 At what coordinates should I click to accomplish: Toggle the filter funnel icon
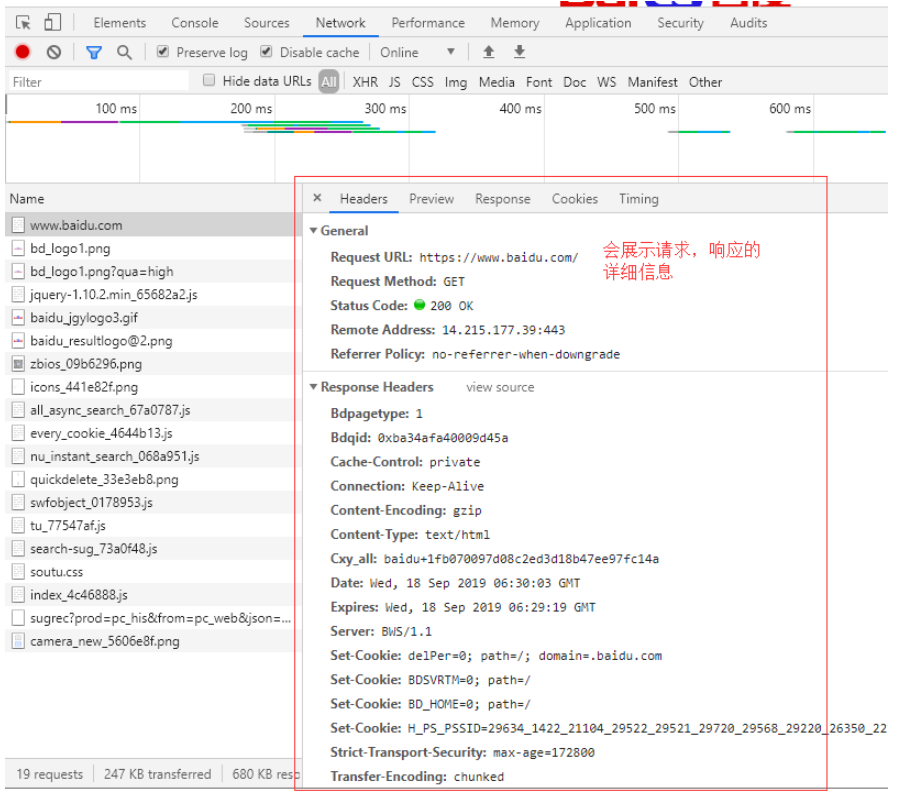93,52
